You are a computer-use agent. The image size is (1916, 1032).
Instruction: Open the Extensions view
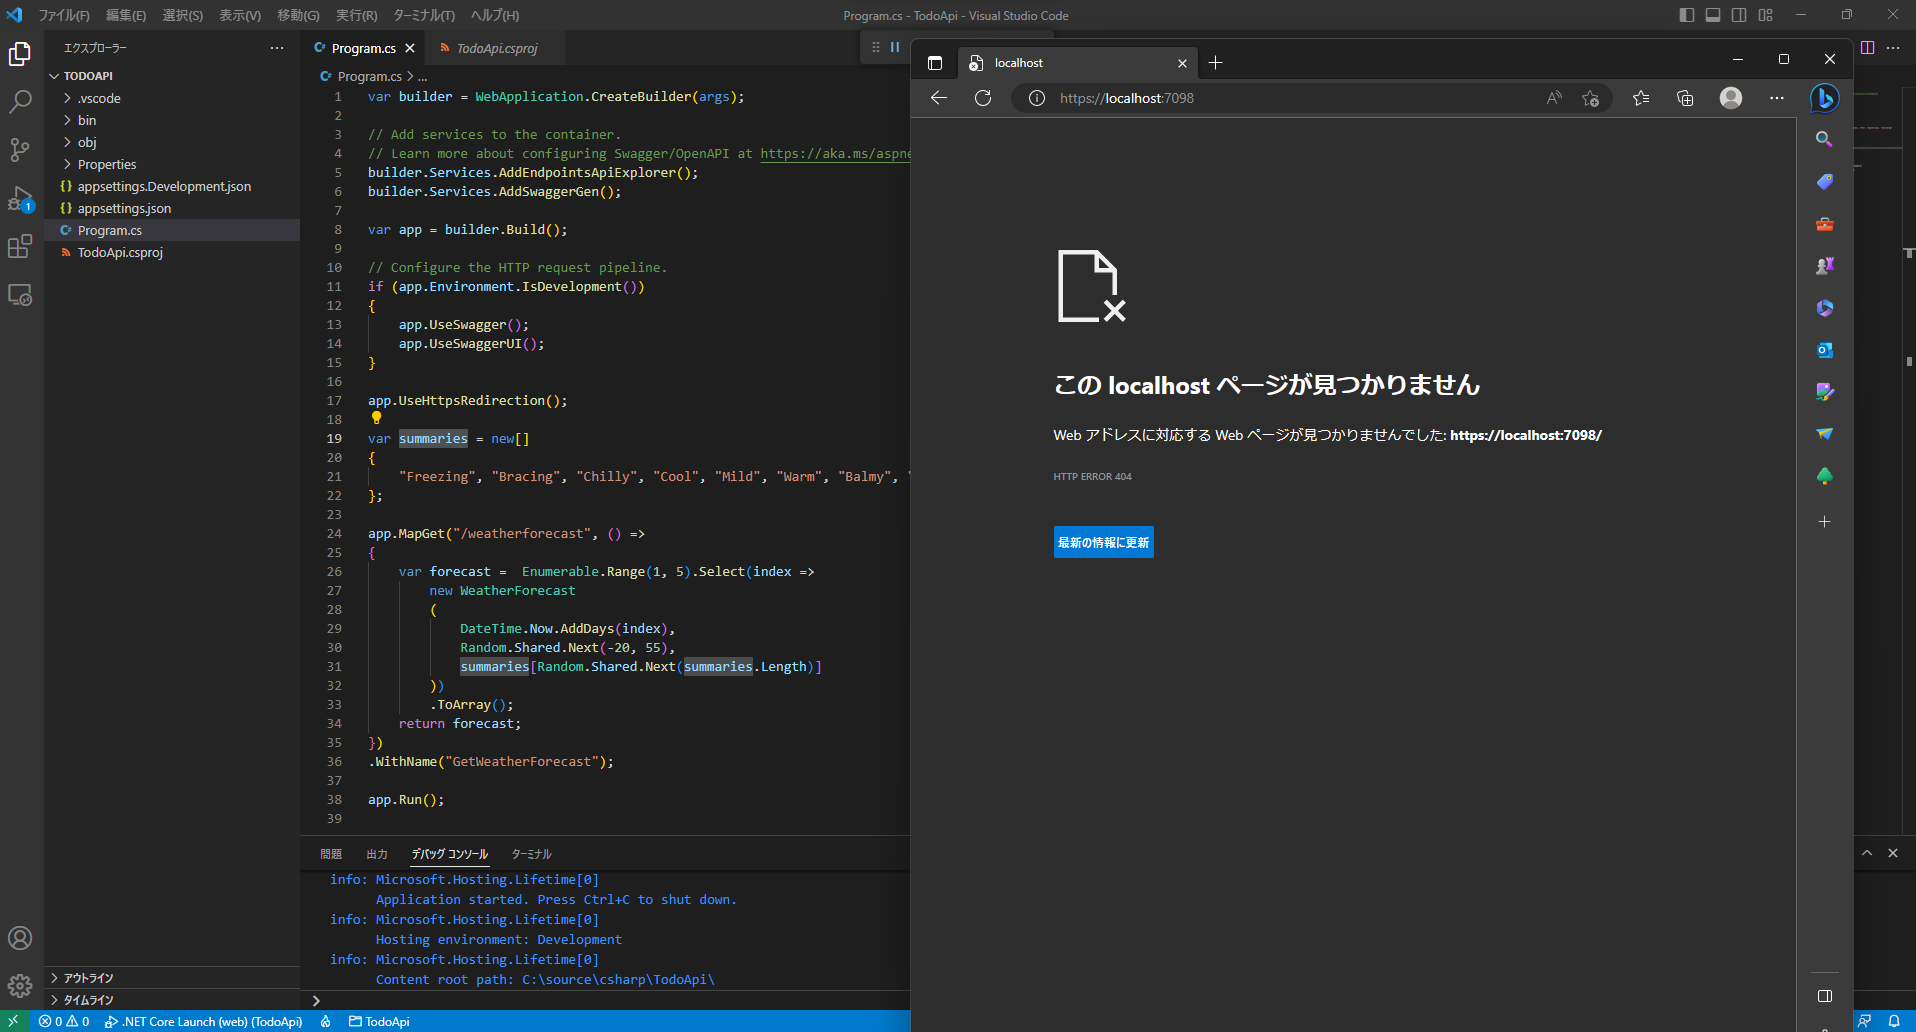coord(20,247)
